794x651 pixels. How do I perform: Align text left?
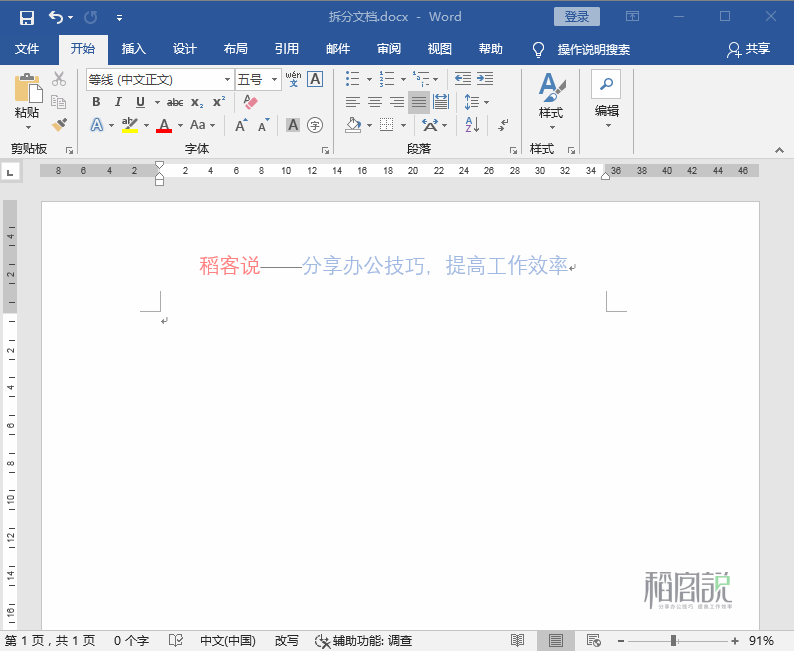coord(352,102)
